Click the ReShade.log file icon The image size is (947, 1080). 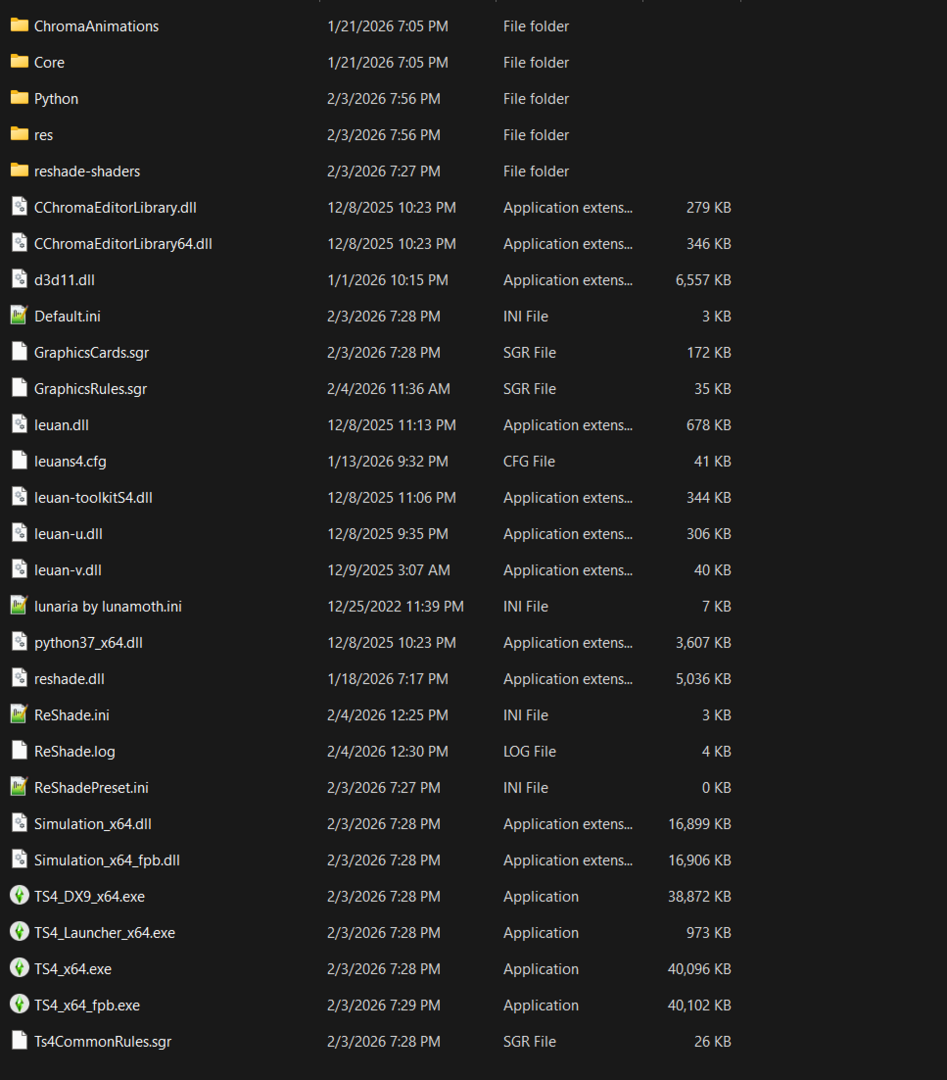coord(19,751)
